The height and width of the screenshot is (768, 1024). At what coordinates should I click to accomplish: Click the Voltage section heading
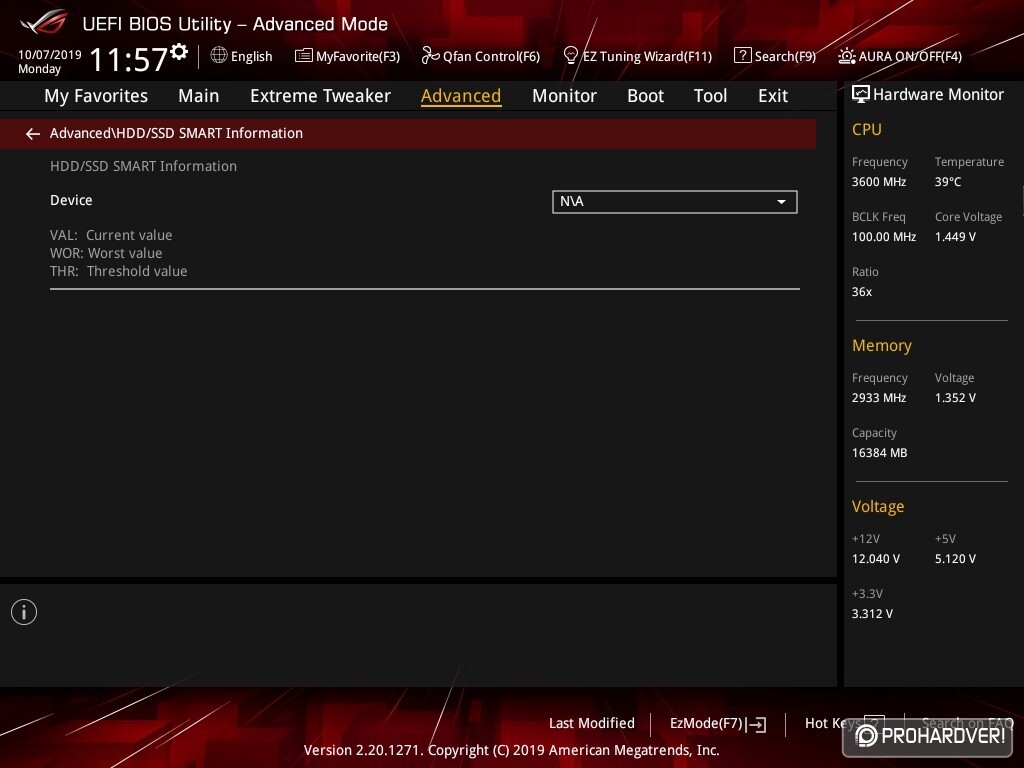[x=878, y=507]
